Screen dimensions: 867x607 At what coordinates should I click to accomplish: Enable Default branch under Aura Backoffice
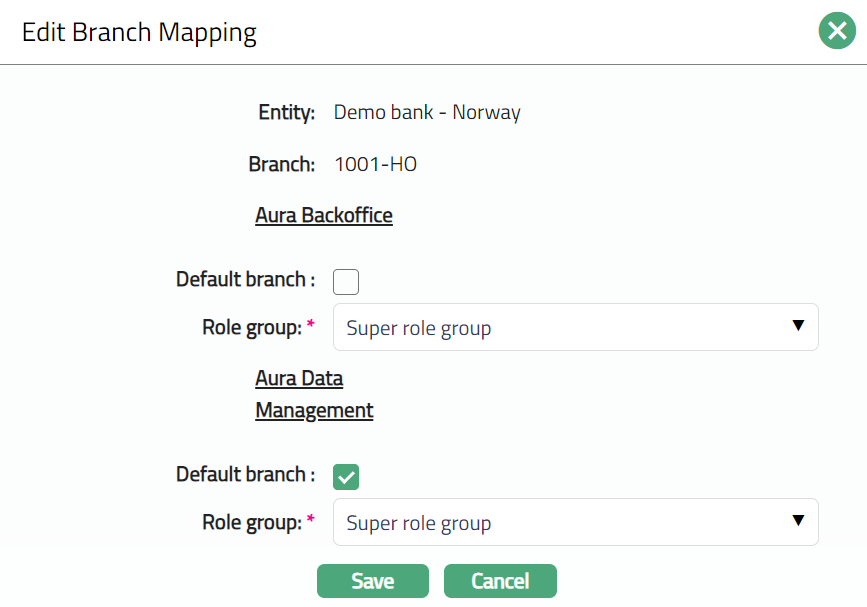[x=346, y=282]
